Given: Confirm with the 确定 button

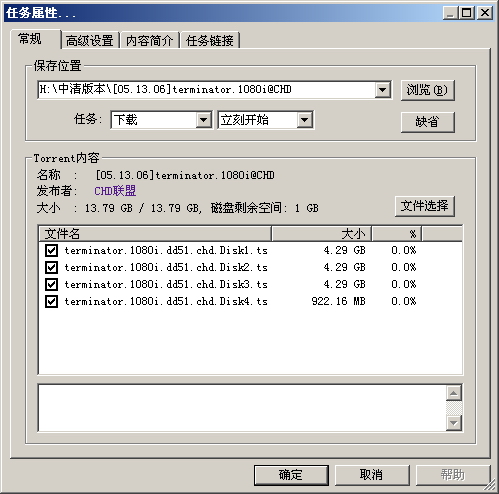Looking at the screenshot, I should (x=291, y=475).
